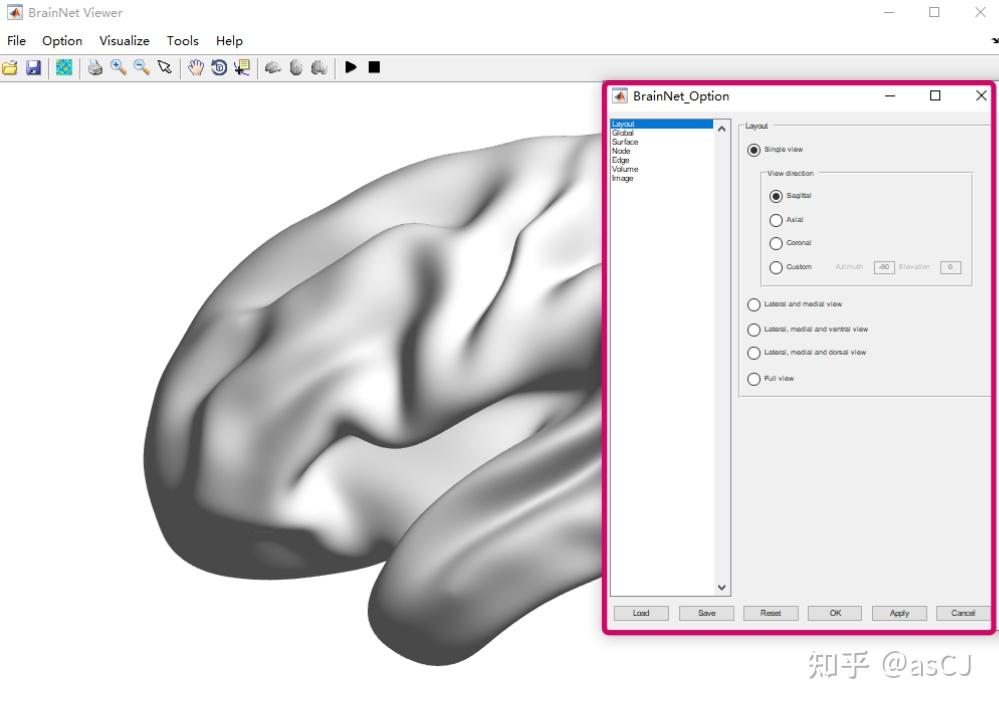Open the Tools menu
This screenshot has width=999, height=705.
182,41
